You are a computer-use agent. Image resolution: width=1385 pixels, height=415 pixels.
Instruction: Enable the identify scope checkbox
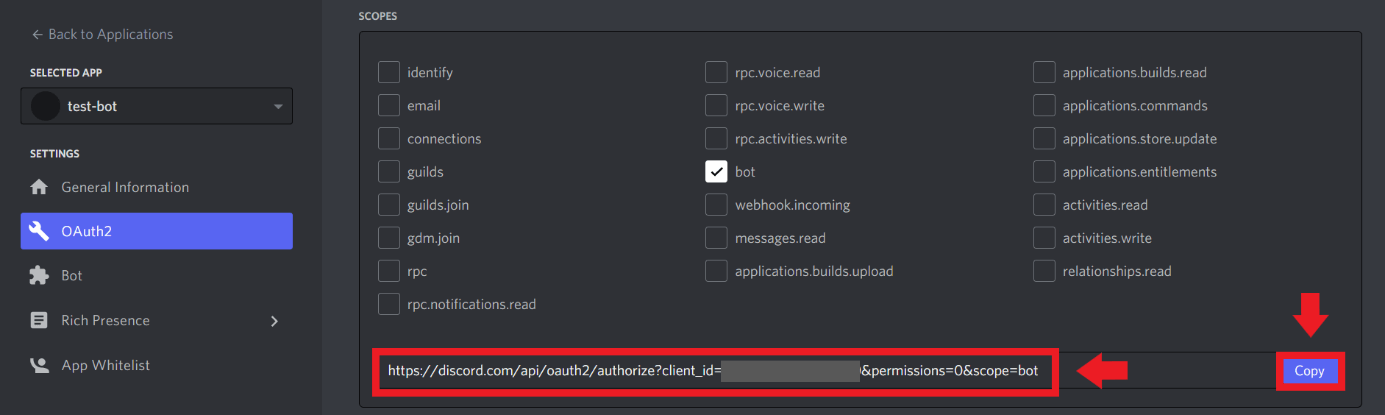click(389, 73)
